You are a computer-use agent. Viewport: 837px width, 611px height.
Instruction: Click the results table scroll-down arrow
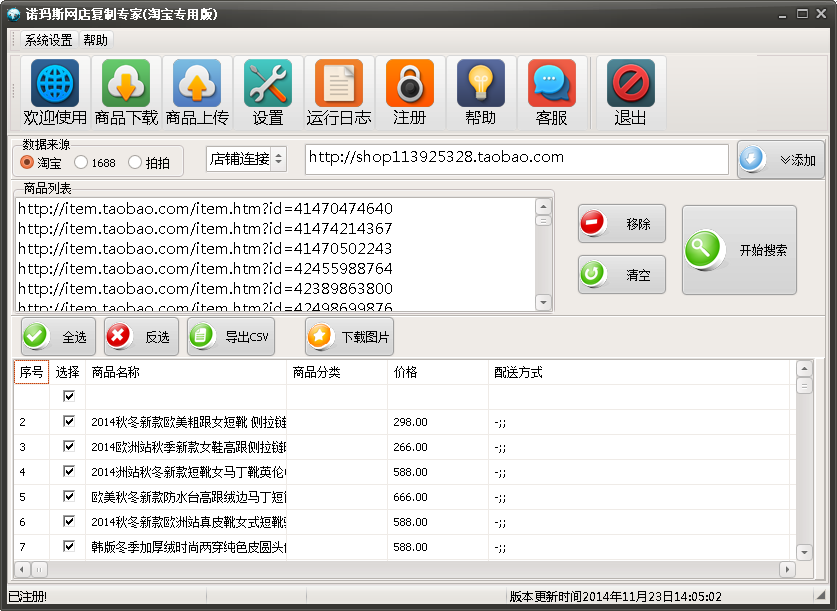[804, 552]
